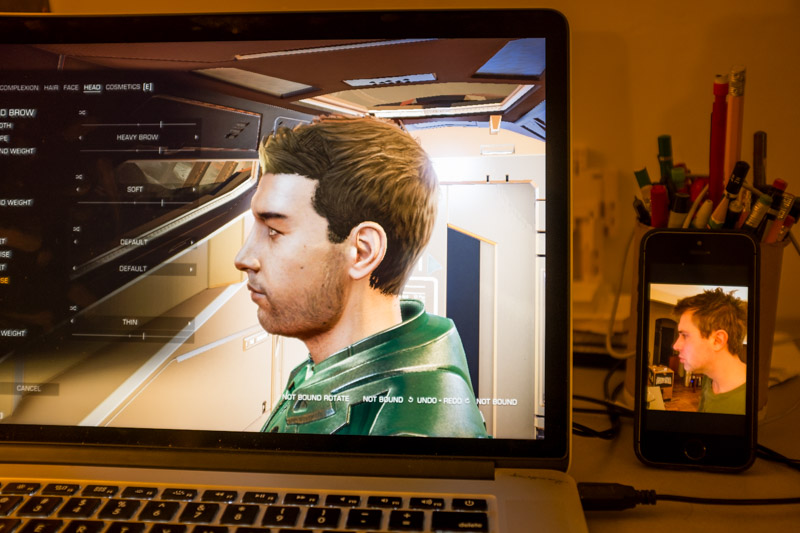Viewport: 800px width, 533px height.
Task: Click the slider above HEAVY BROW
Action: [x=139, y=124]
